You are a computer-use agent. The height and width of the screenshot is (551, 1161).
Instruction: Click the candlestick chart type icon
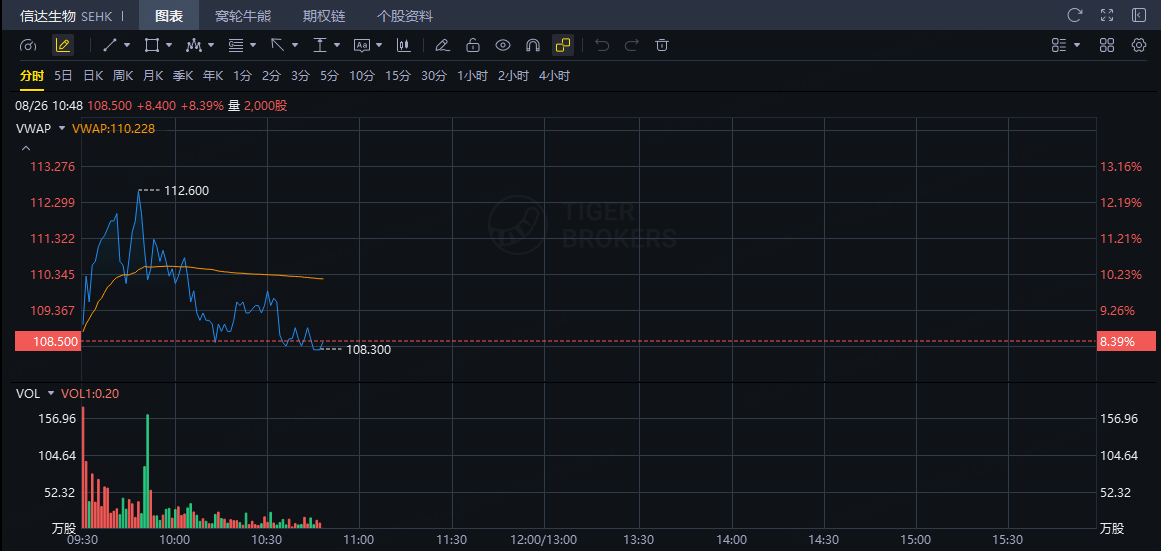coord(404,46)
